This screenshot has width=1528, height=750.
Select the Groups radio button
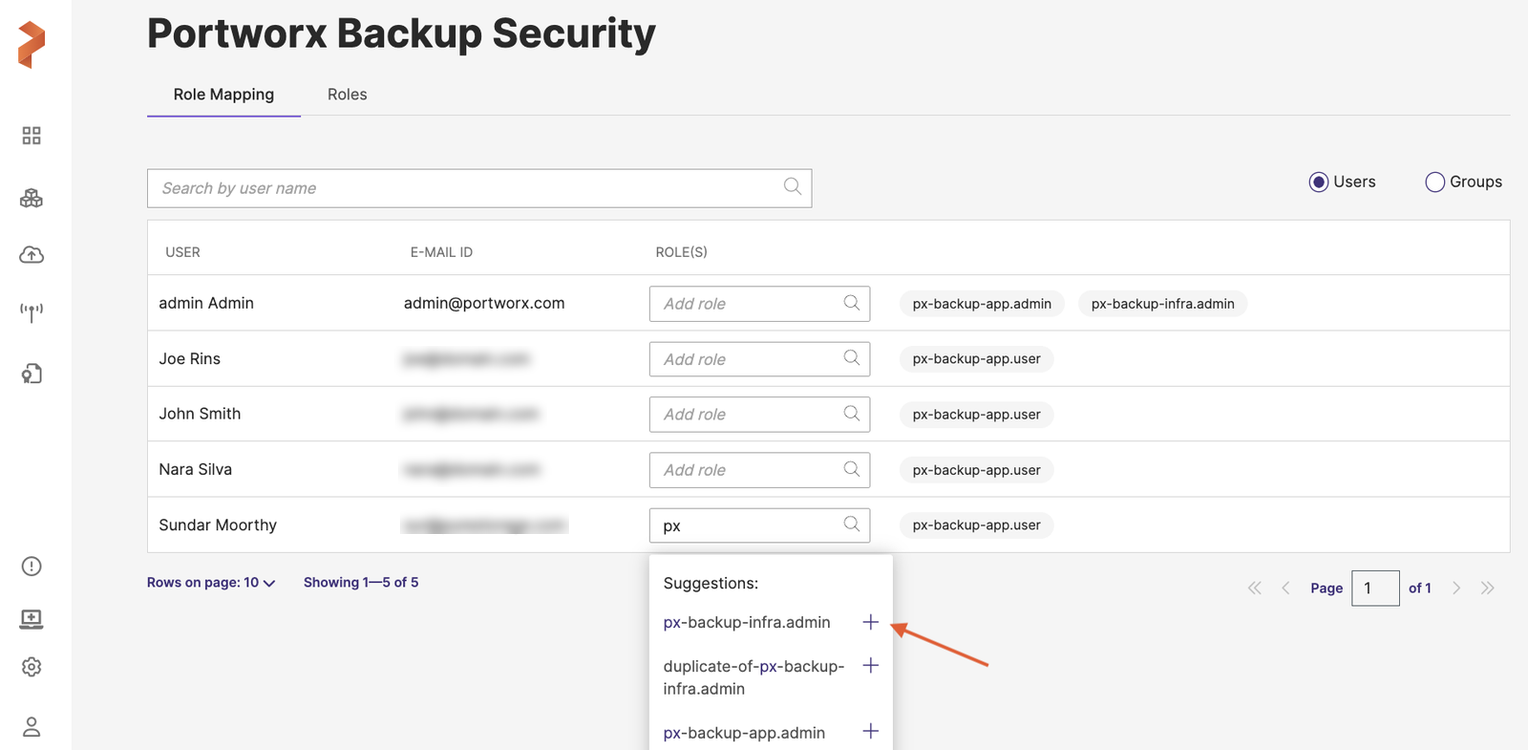[1435, 182]
